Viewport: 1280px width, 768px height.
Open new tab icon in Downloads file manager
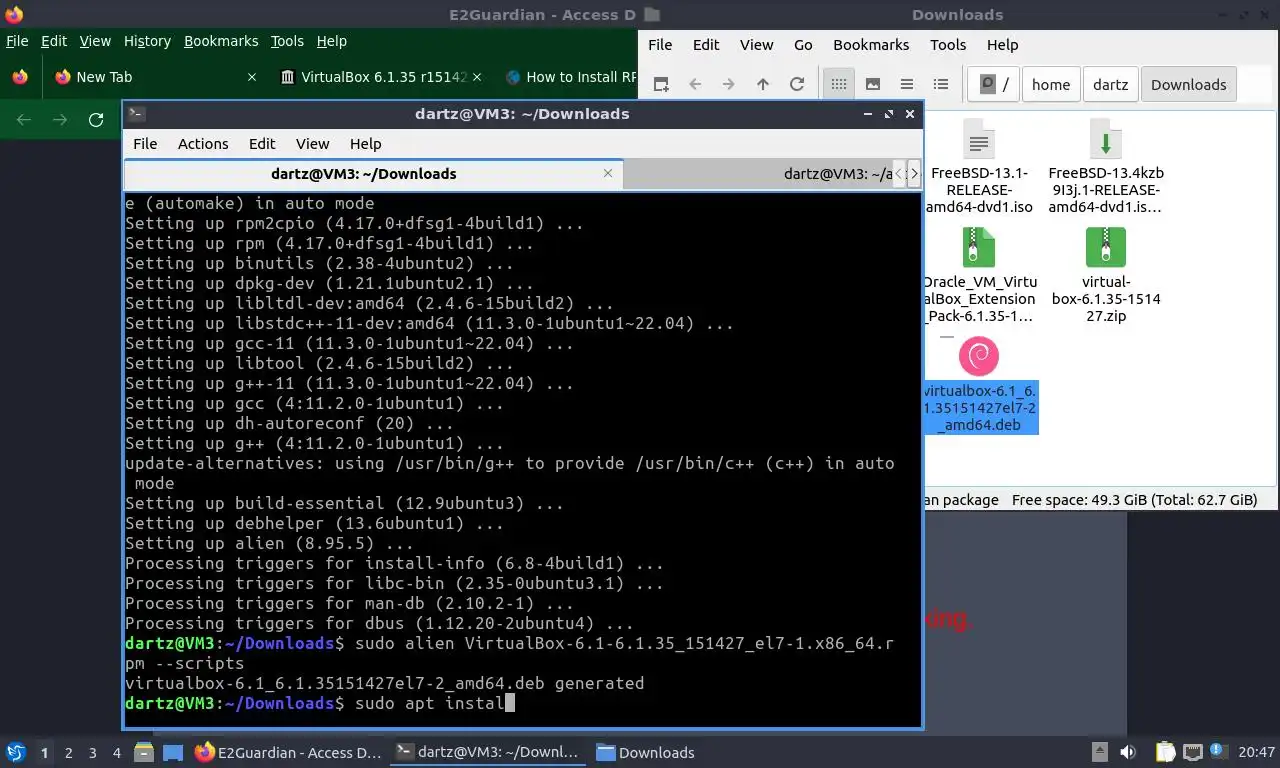pos(661,85)
